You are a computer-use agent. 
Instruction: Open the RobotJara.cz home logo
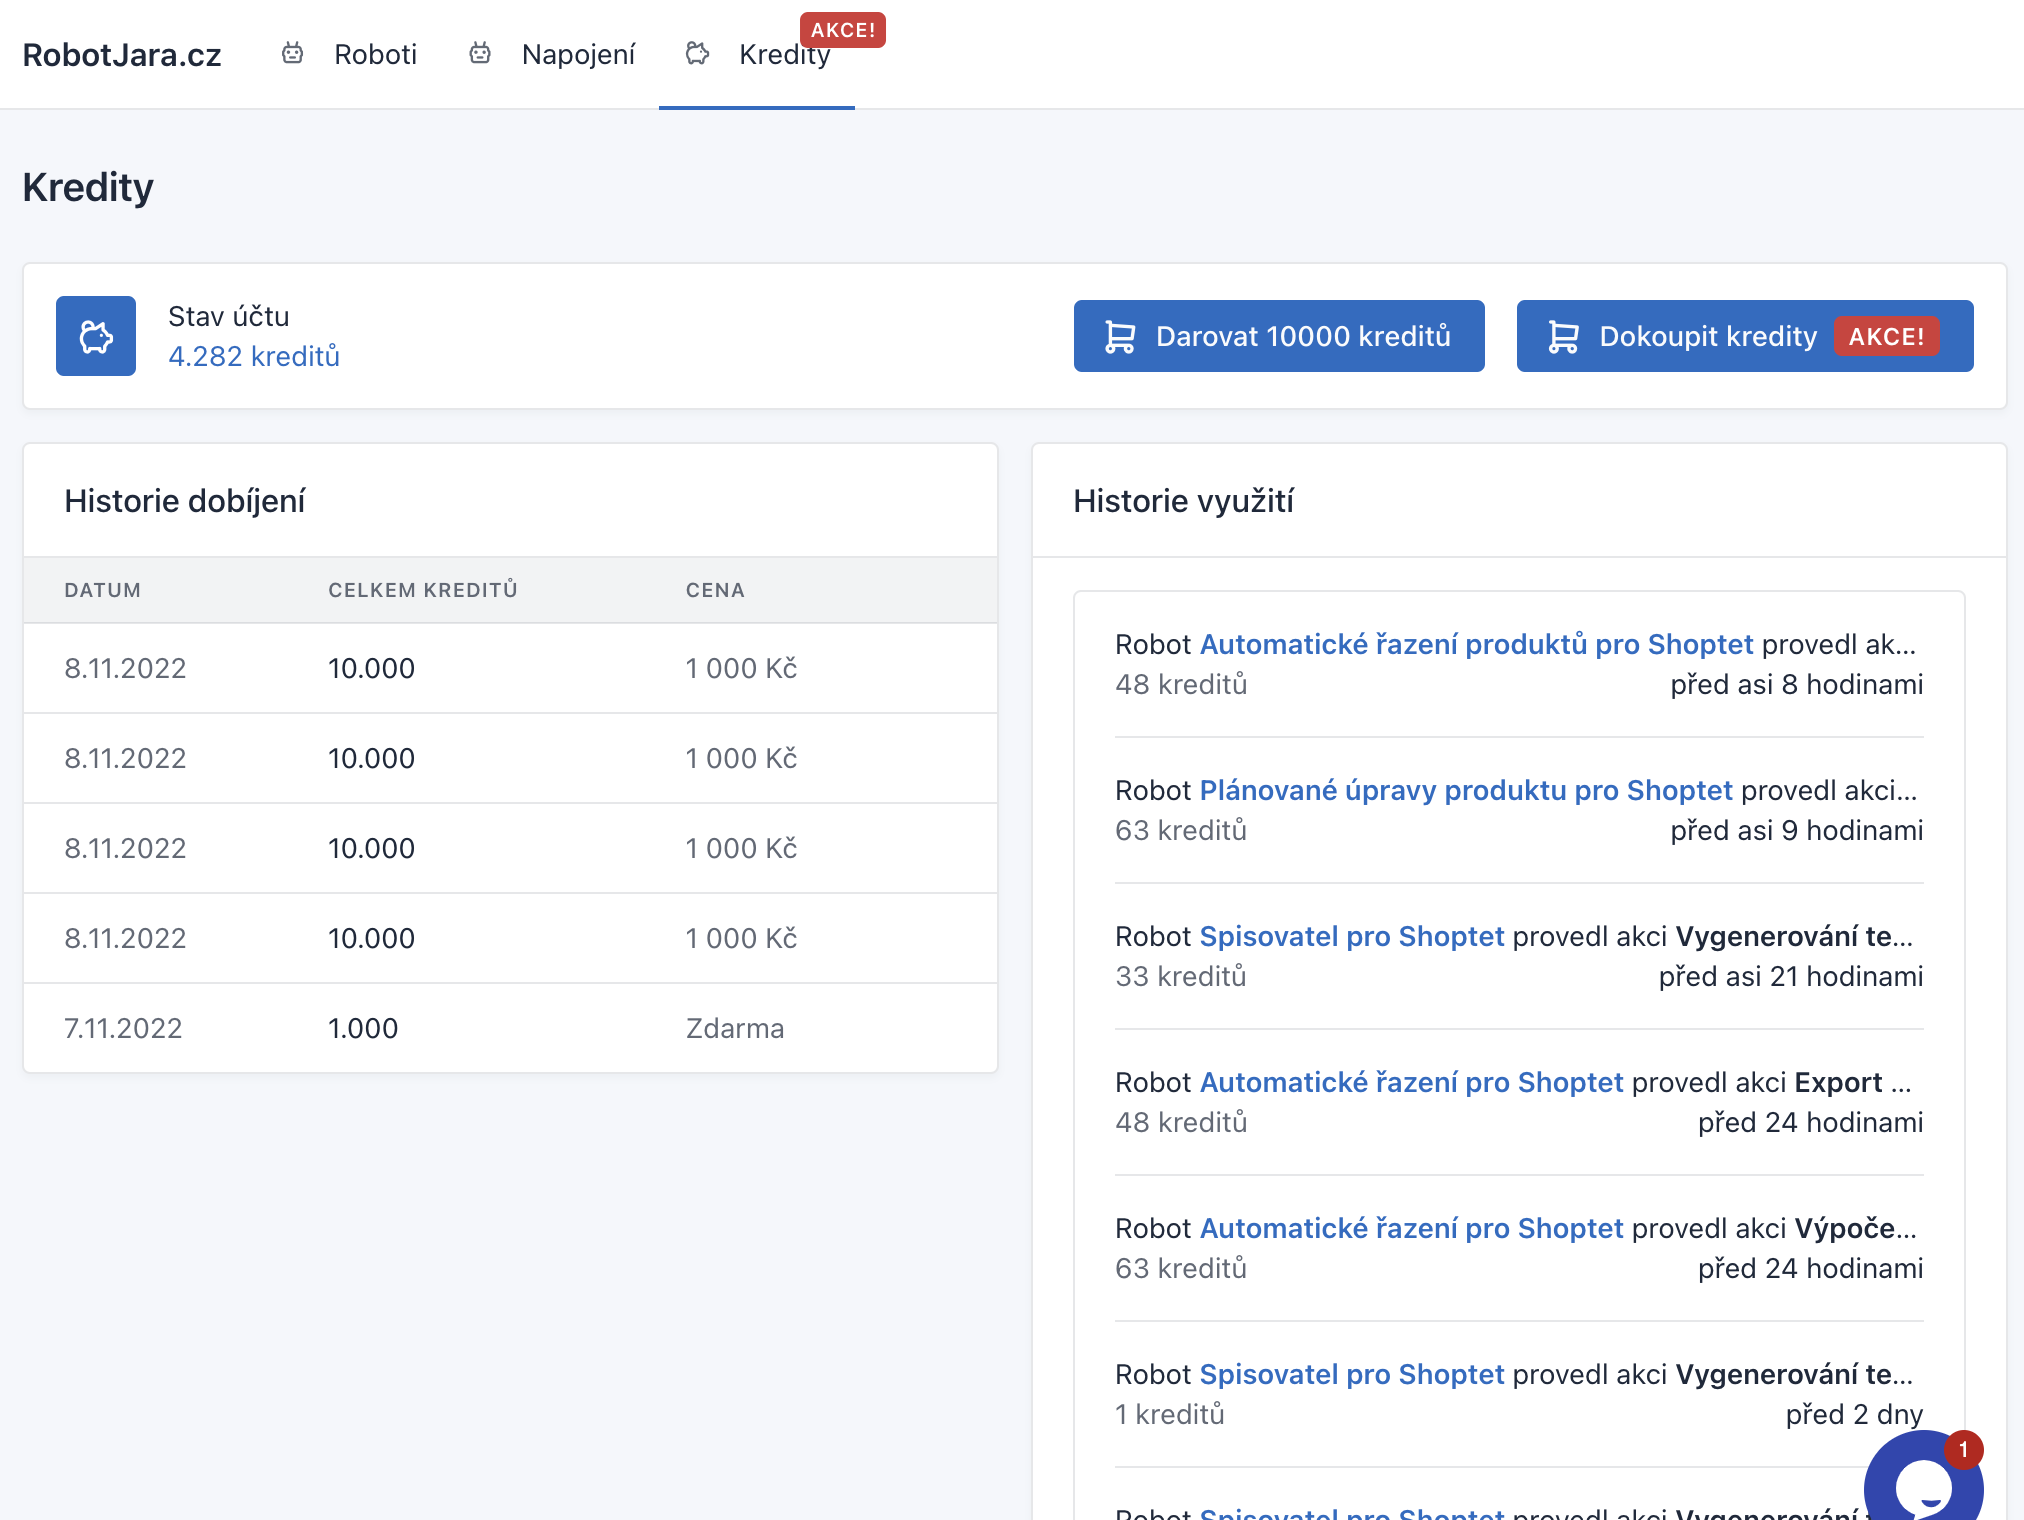point(122,54)
